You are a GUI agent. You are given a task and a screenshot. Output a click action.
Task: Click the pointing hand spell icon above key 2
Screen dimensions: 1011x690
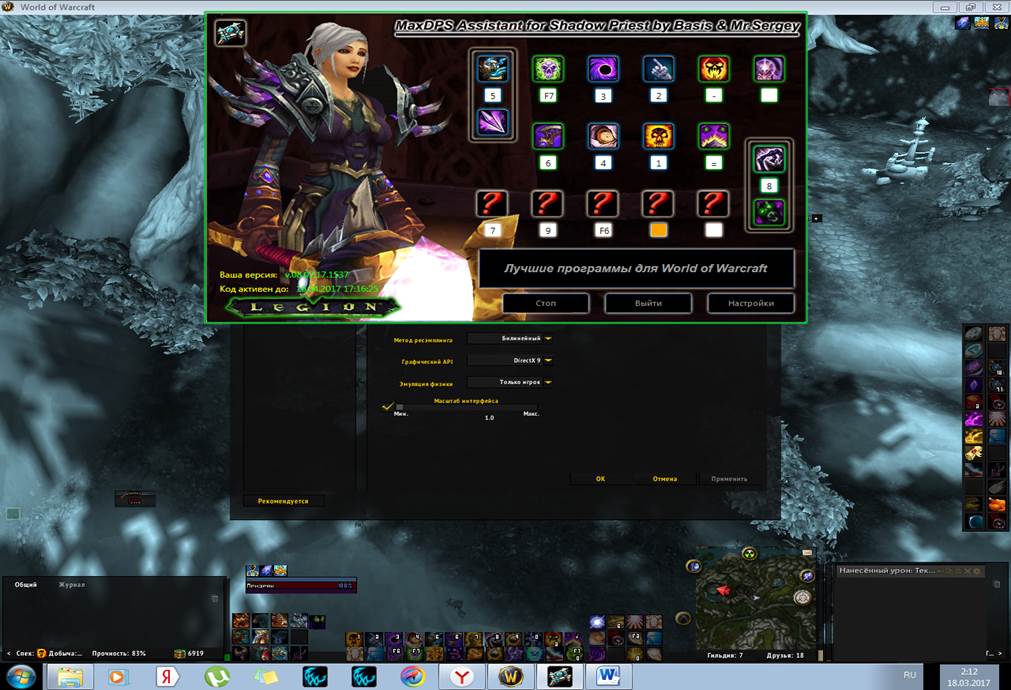click(658, 69)
